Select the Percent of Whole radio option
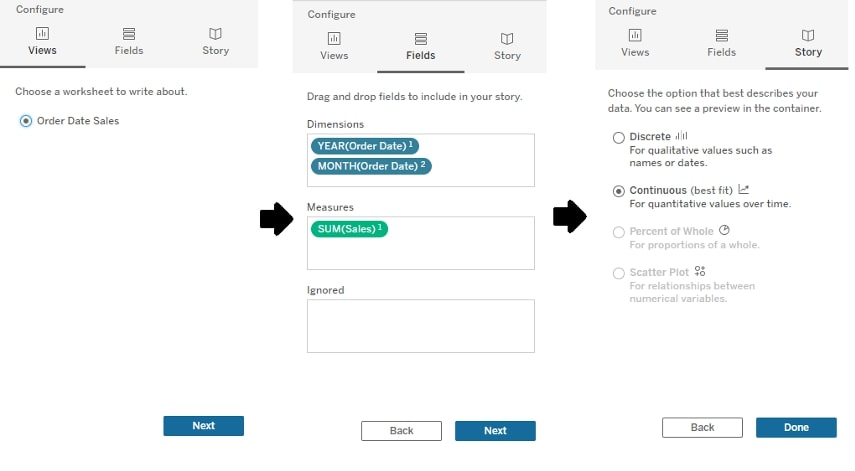Screen dimensions: 855x471 point(618,232)
